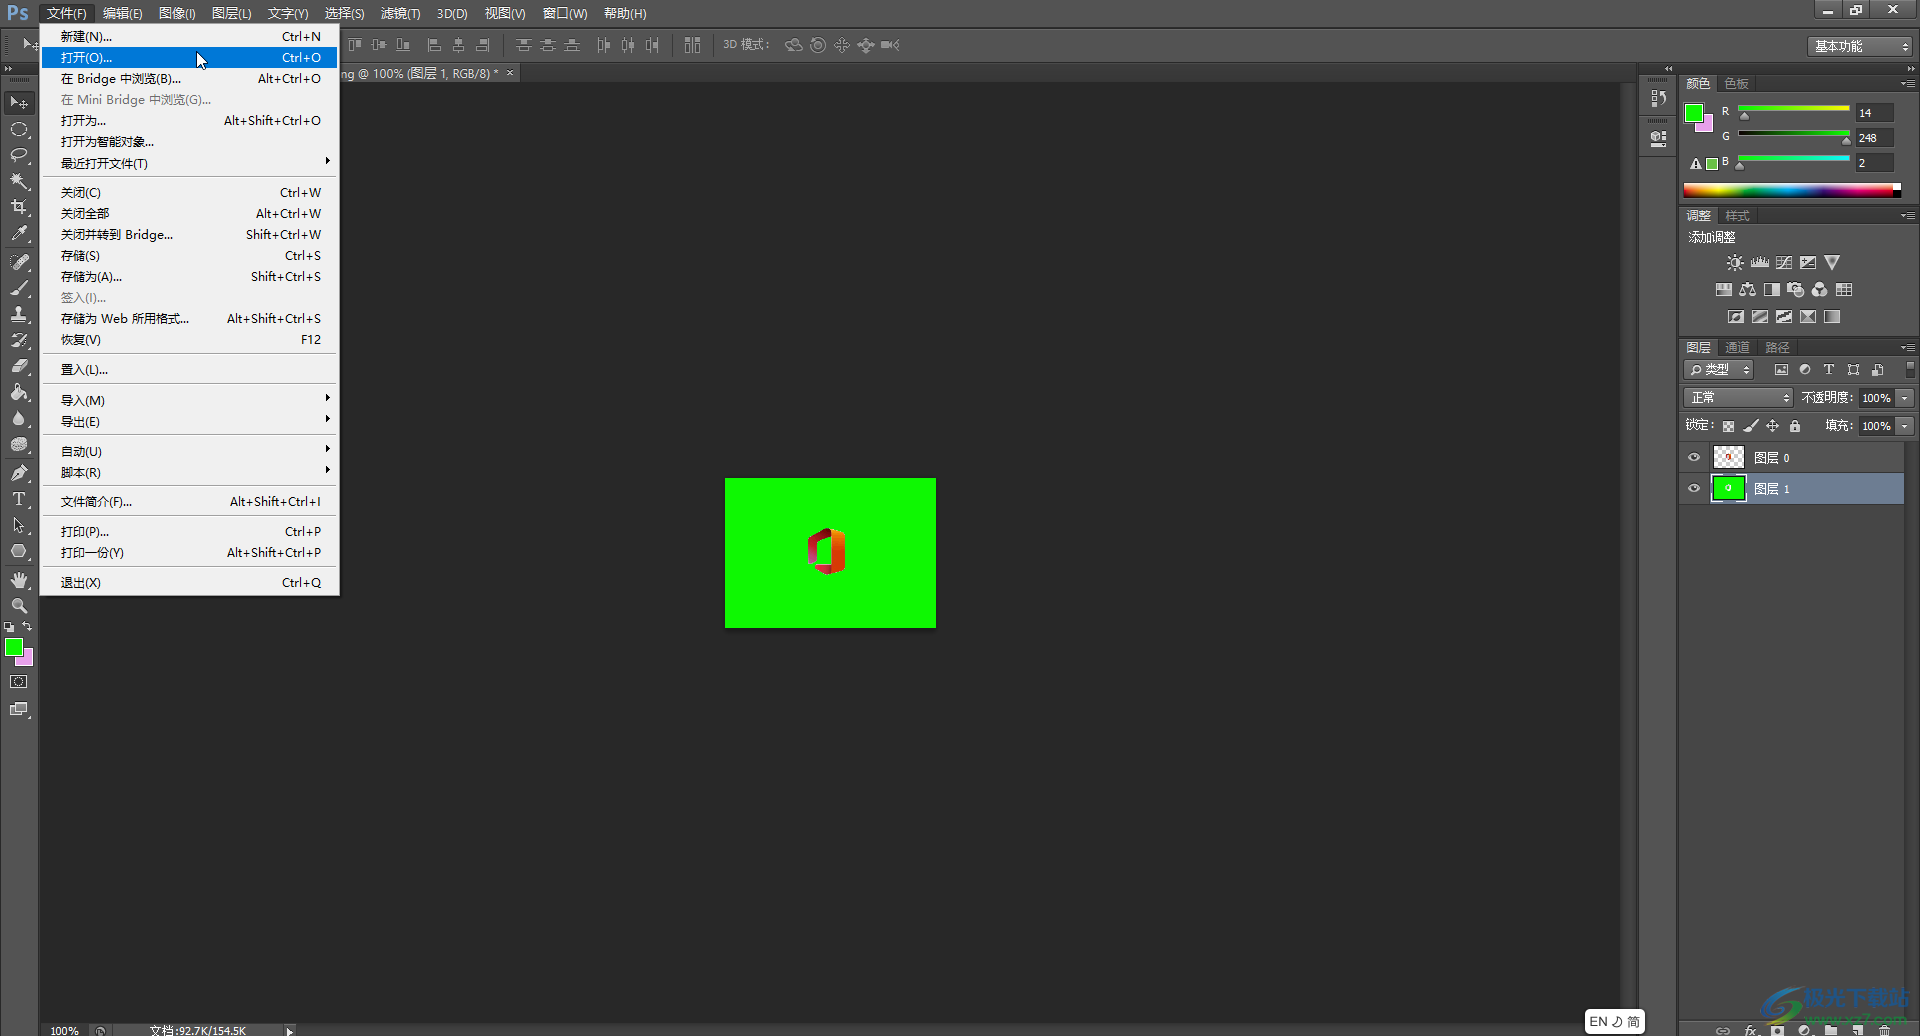
Task: Toggle lock transparent pixels
Action: [x=1728, y=426]
